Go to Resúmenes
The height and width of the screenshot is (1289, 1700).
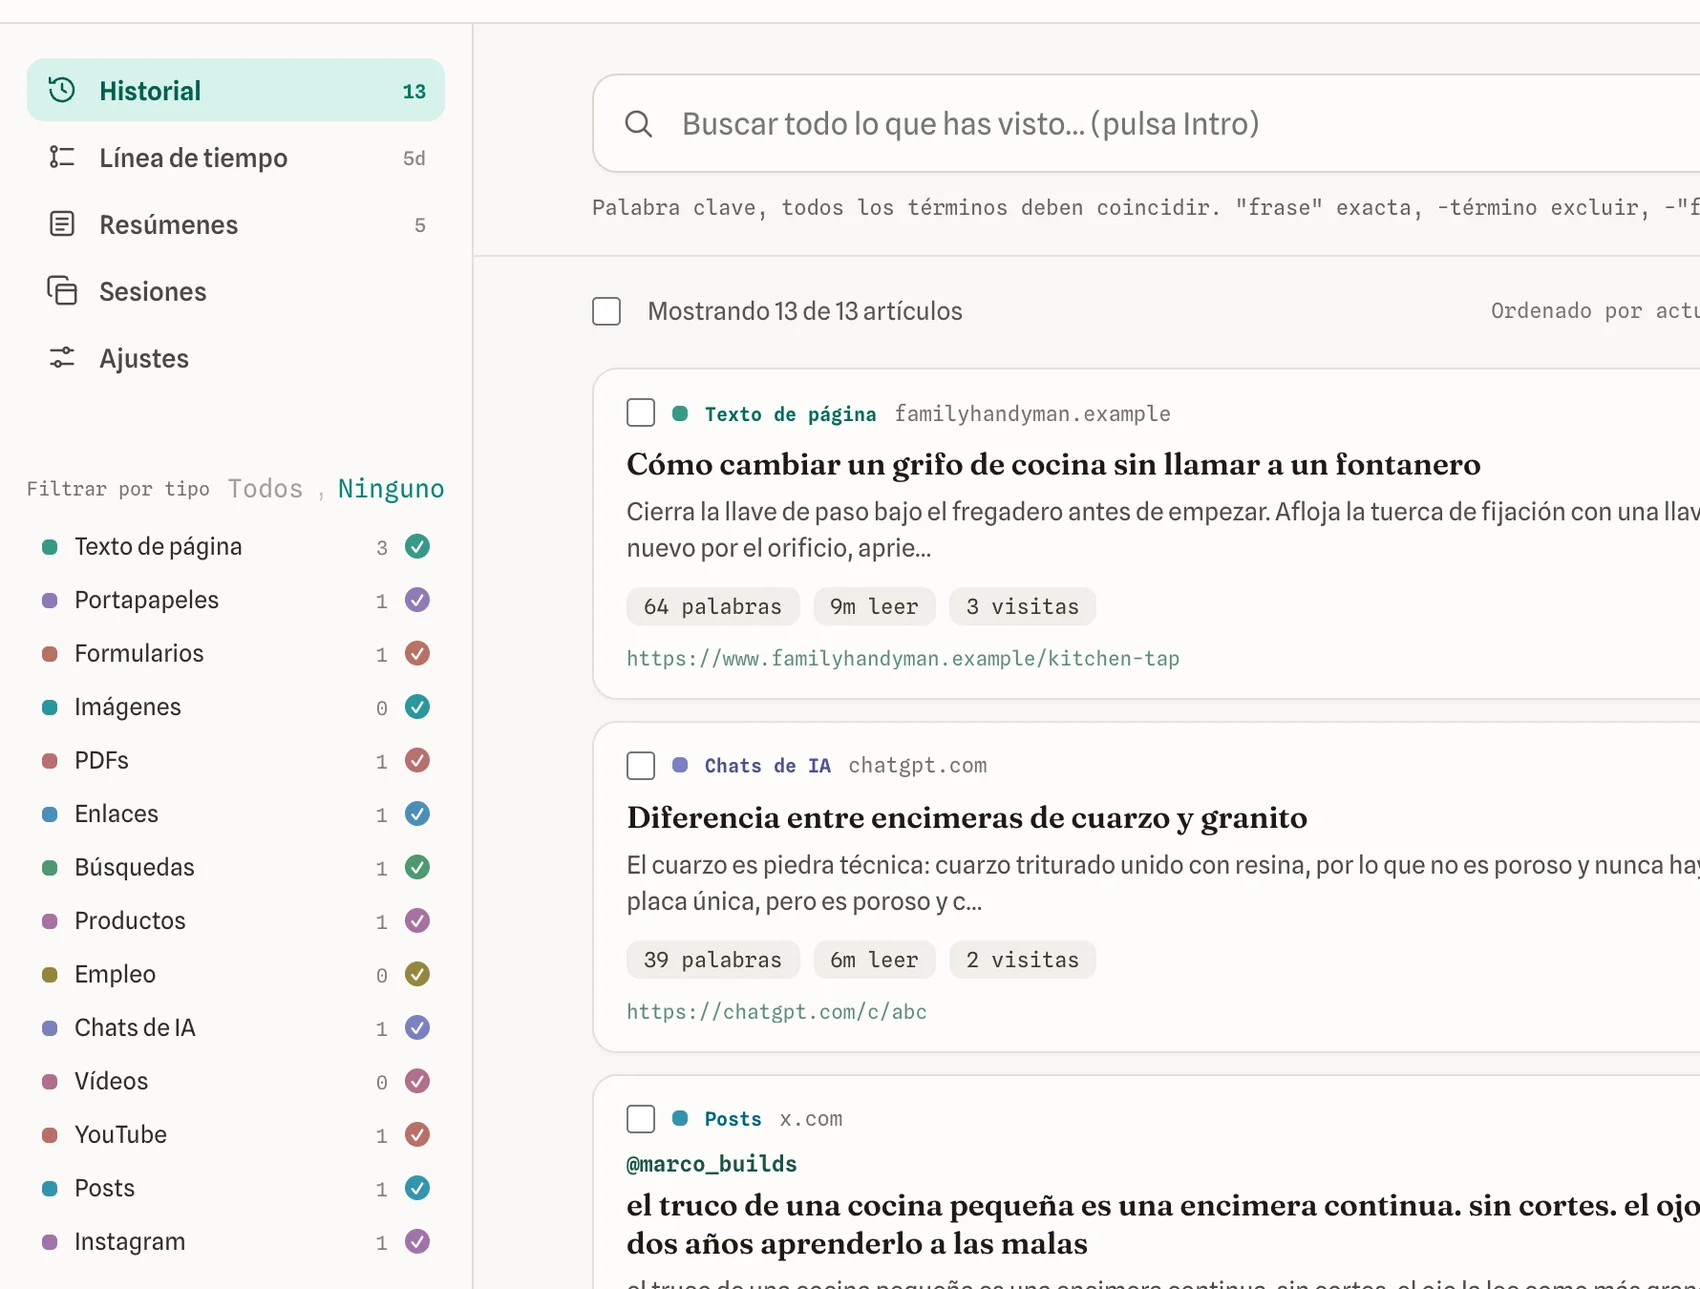tap(236, 224)
